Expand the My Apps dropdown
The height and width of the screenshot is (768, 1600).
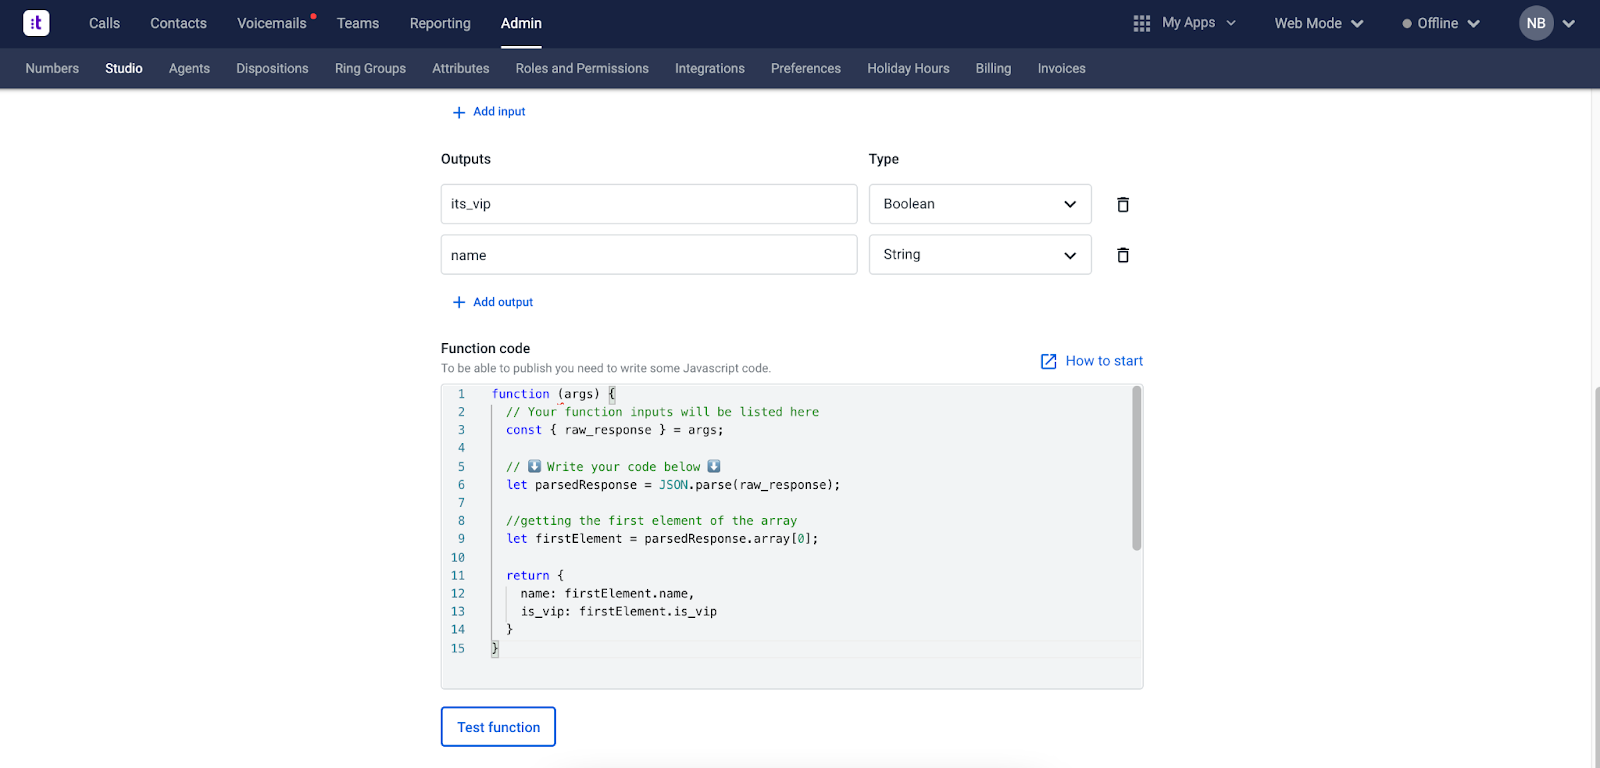point(1231,23)
